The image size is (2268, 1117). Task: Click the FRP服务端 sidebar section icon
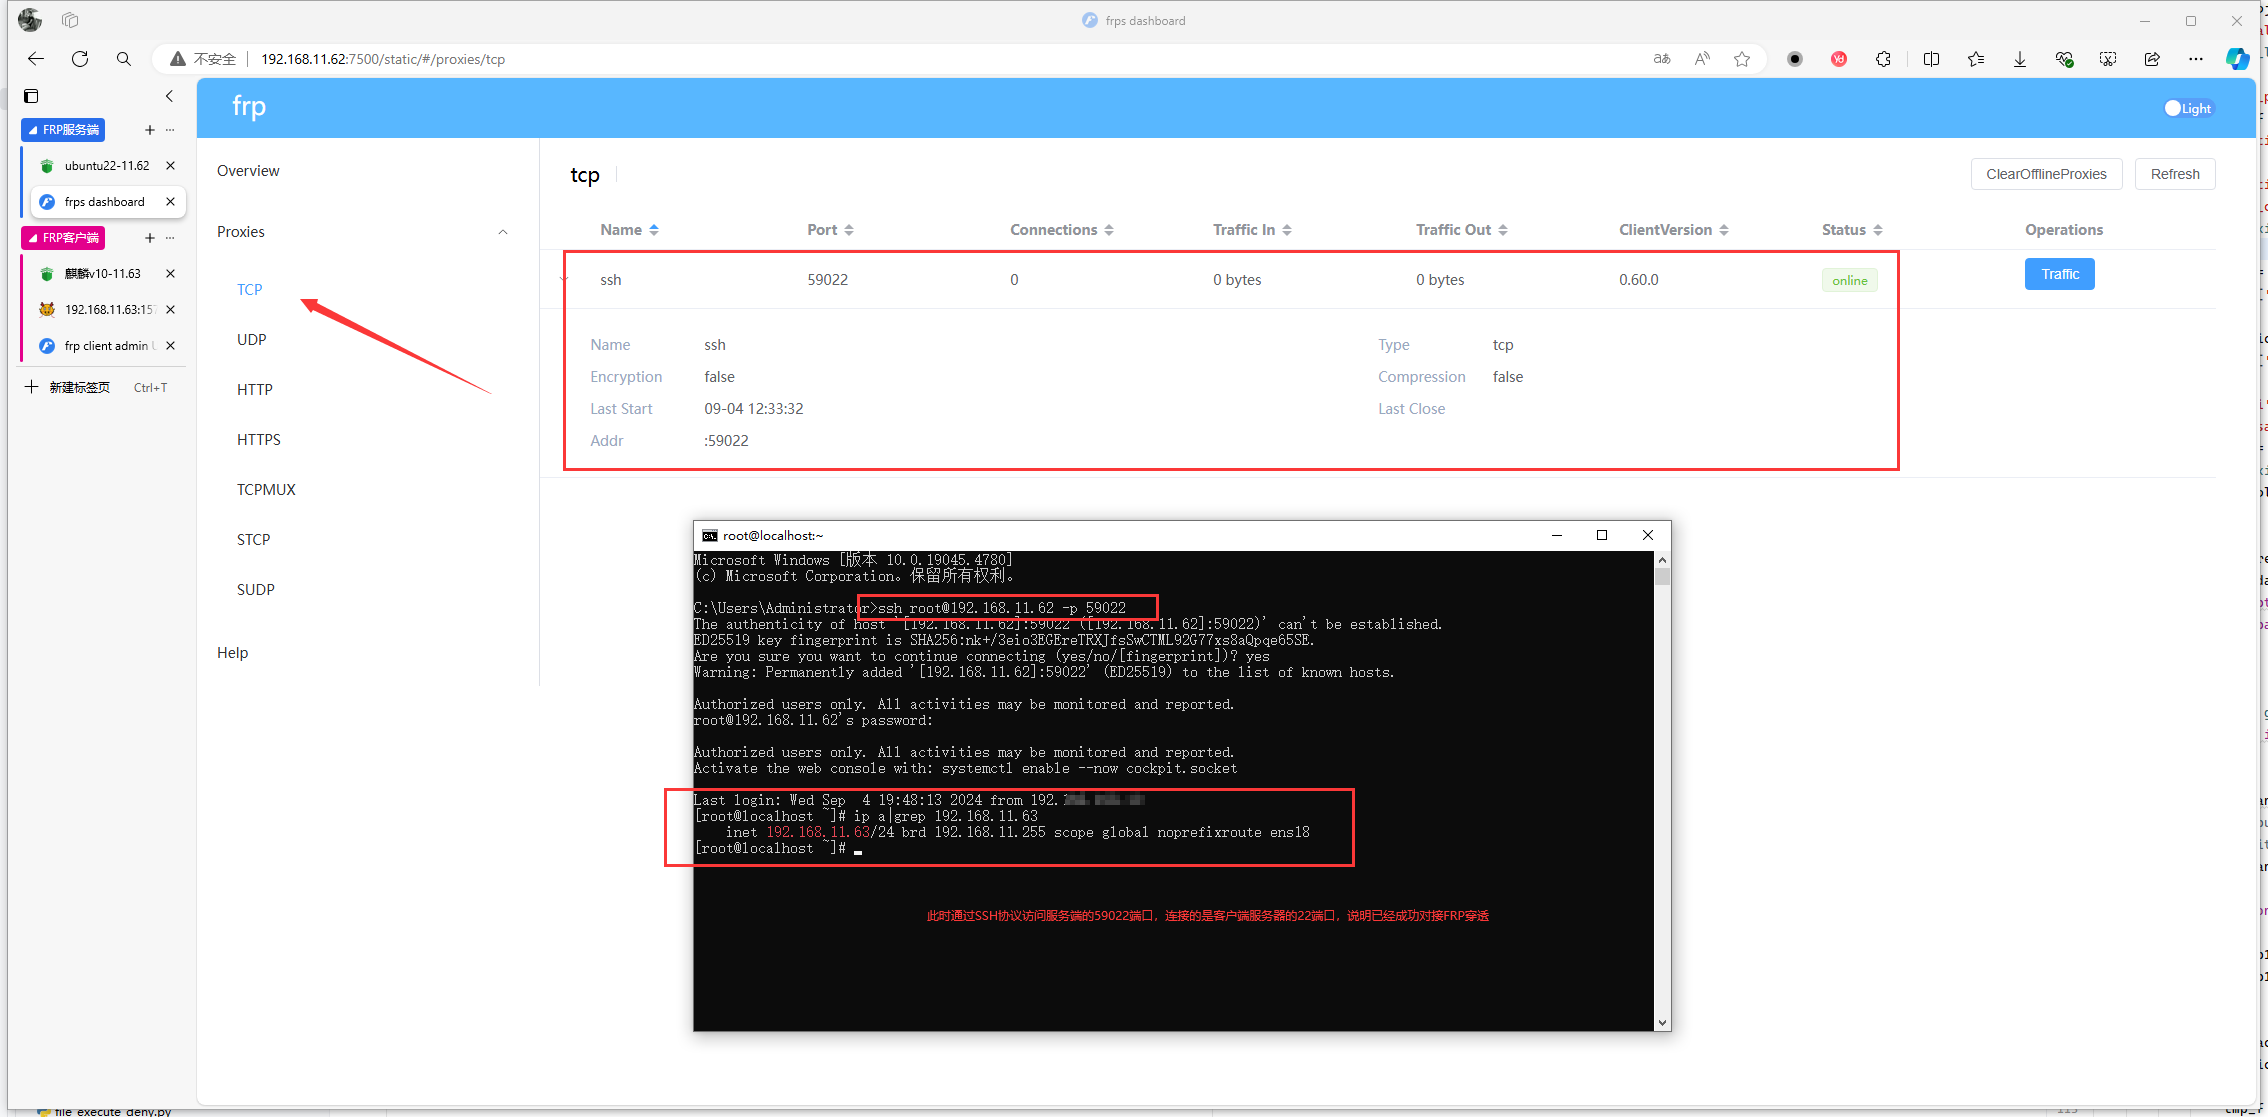32,129
